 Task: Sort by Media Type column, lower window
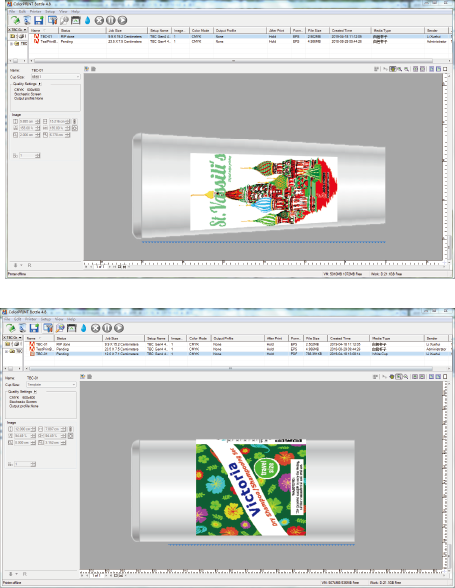396,338
